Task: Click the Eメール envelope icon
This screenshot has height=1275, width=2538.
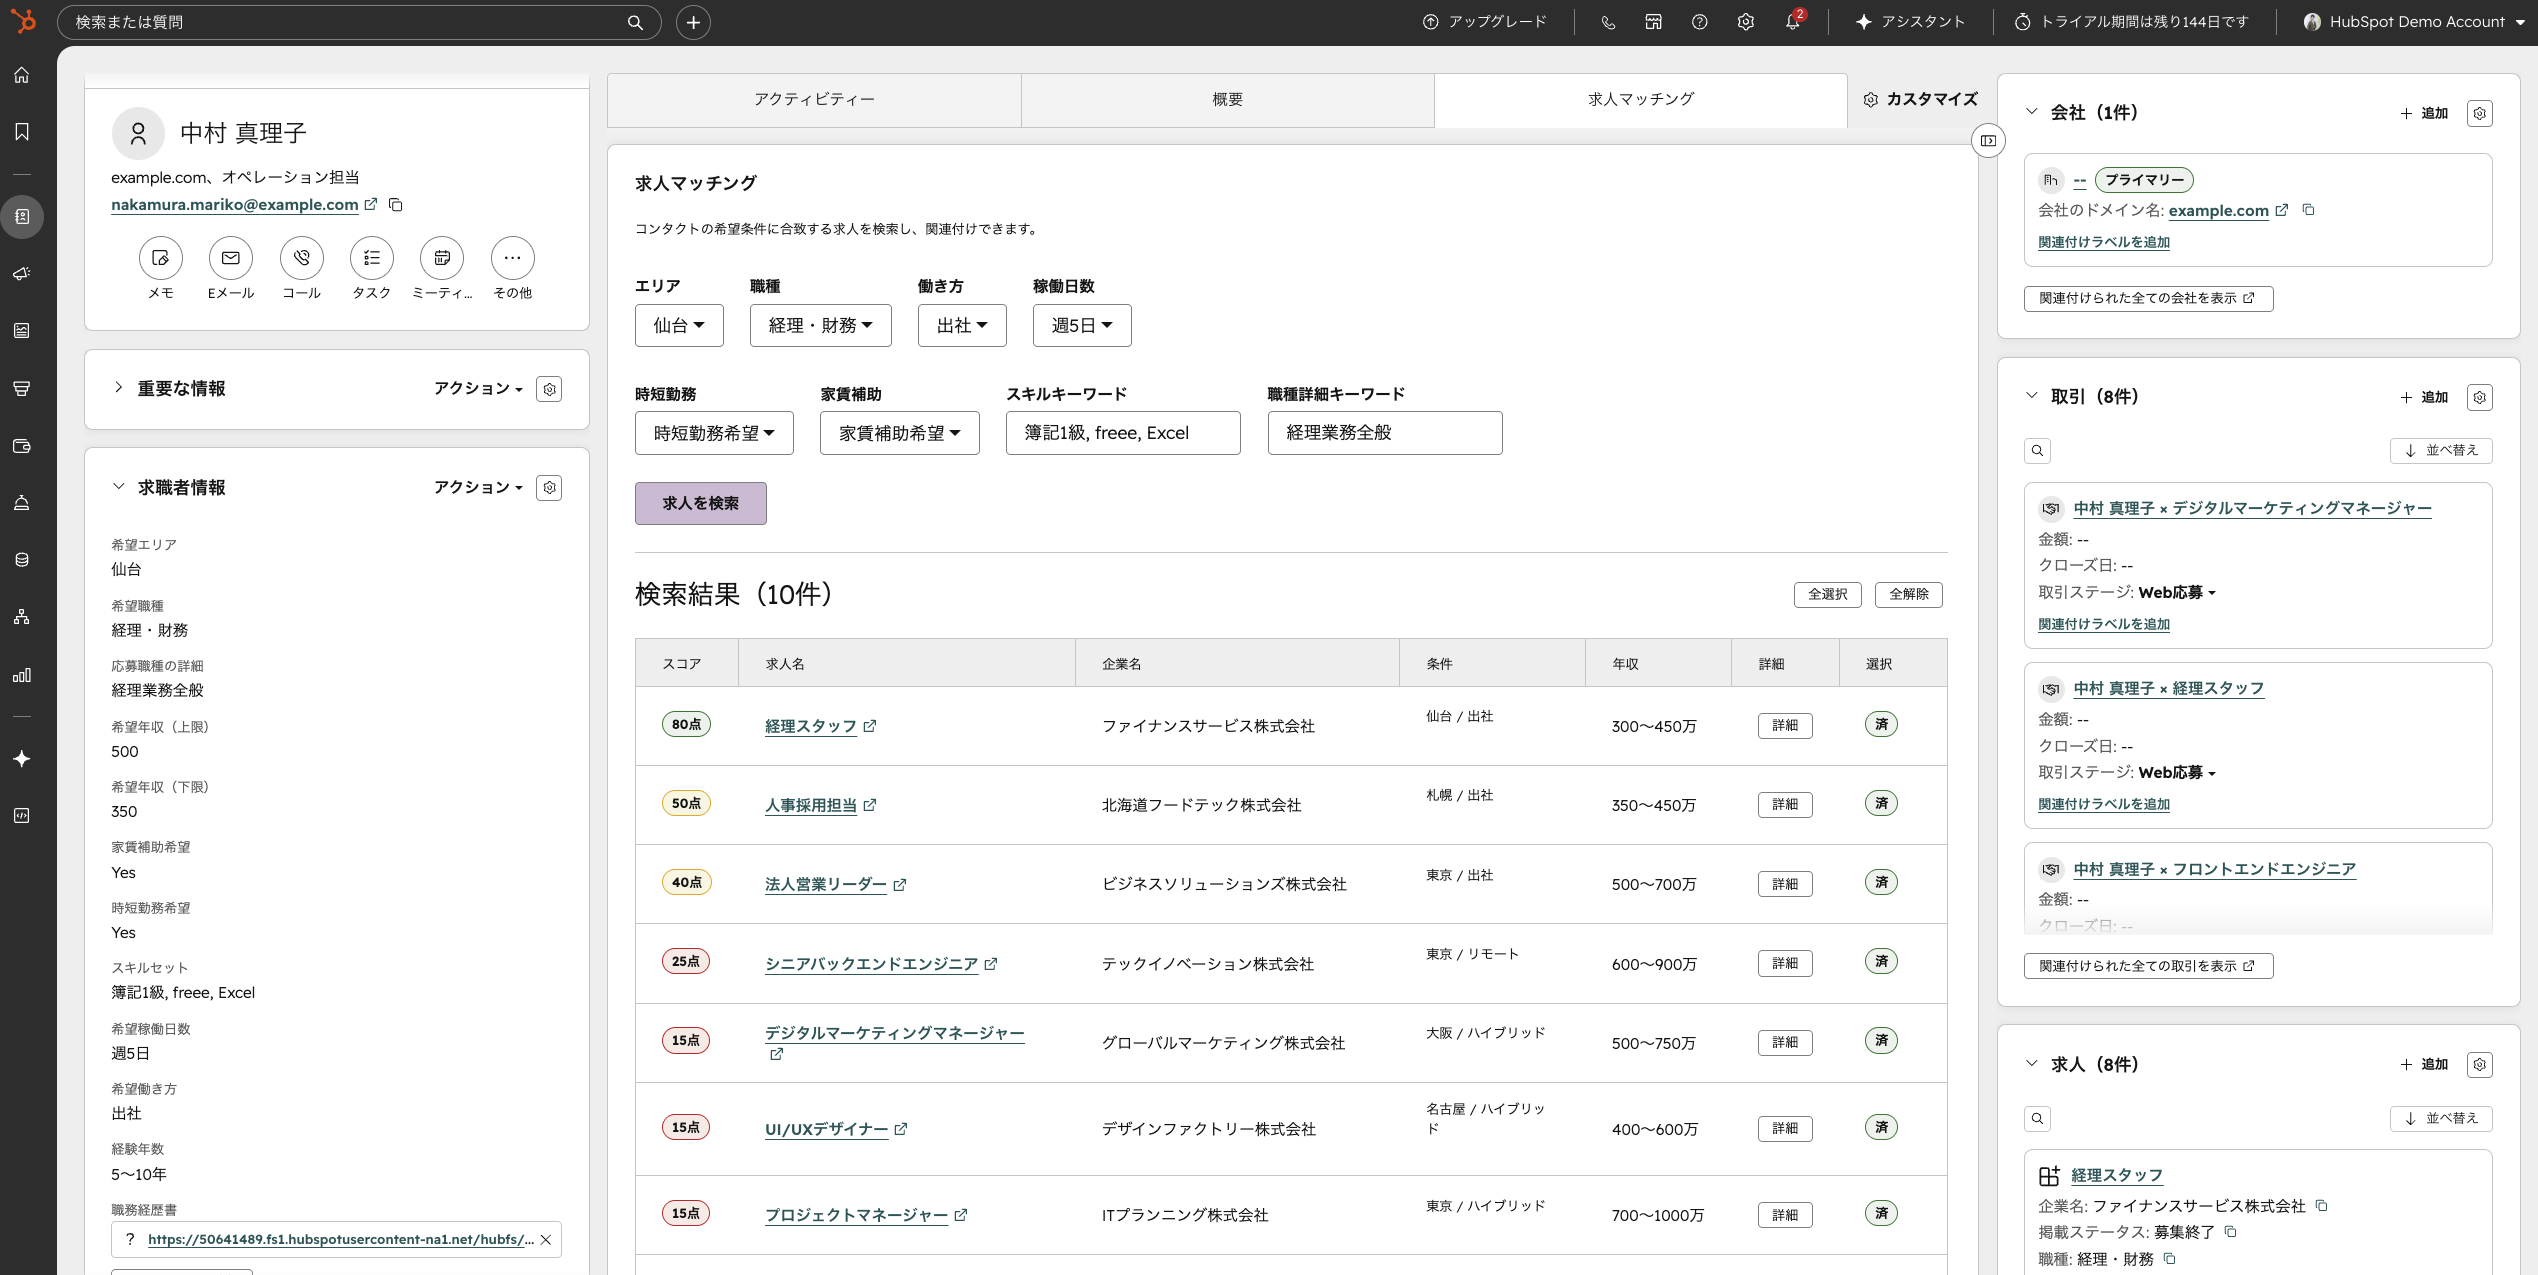Action: coord(231,258)
